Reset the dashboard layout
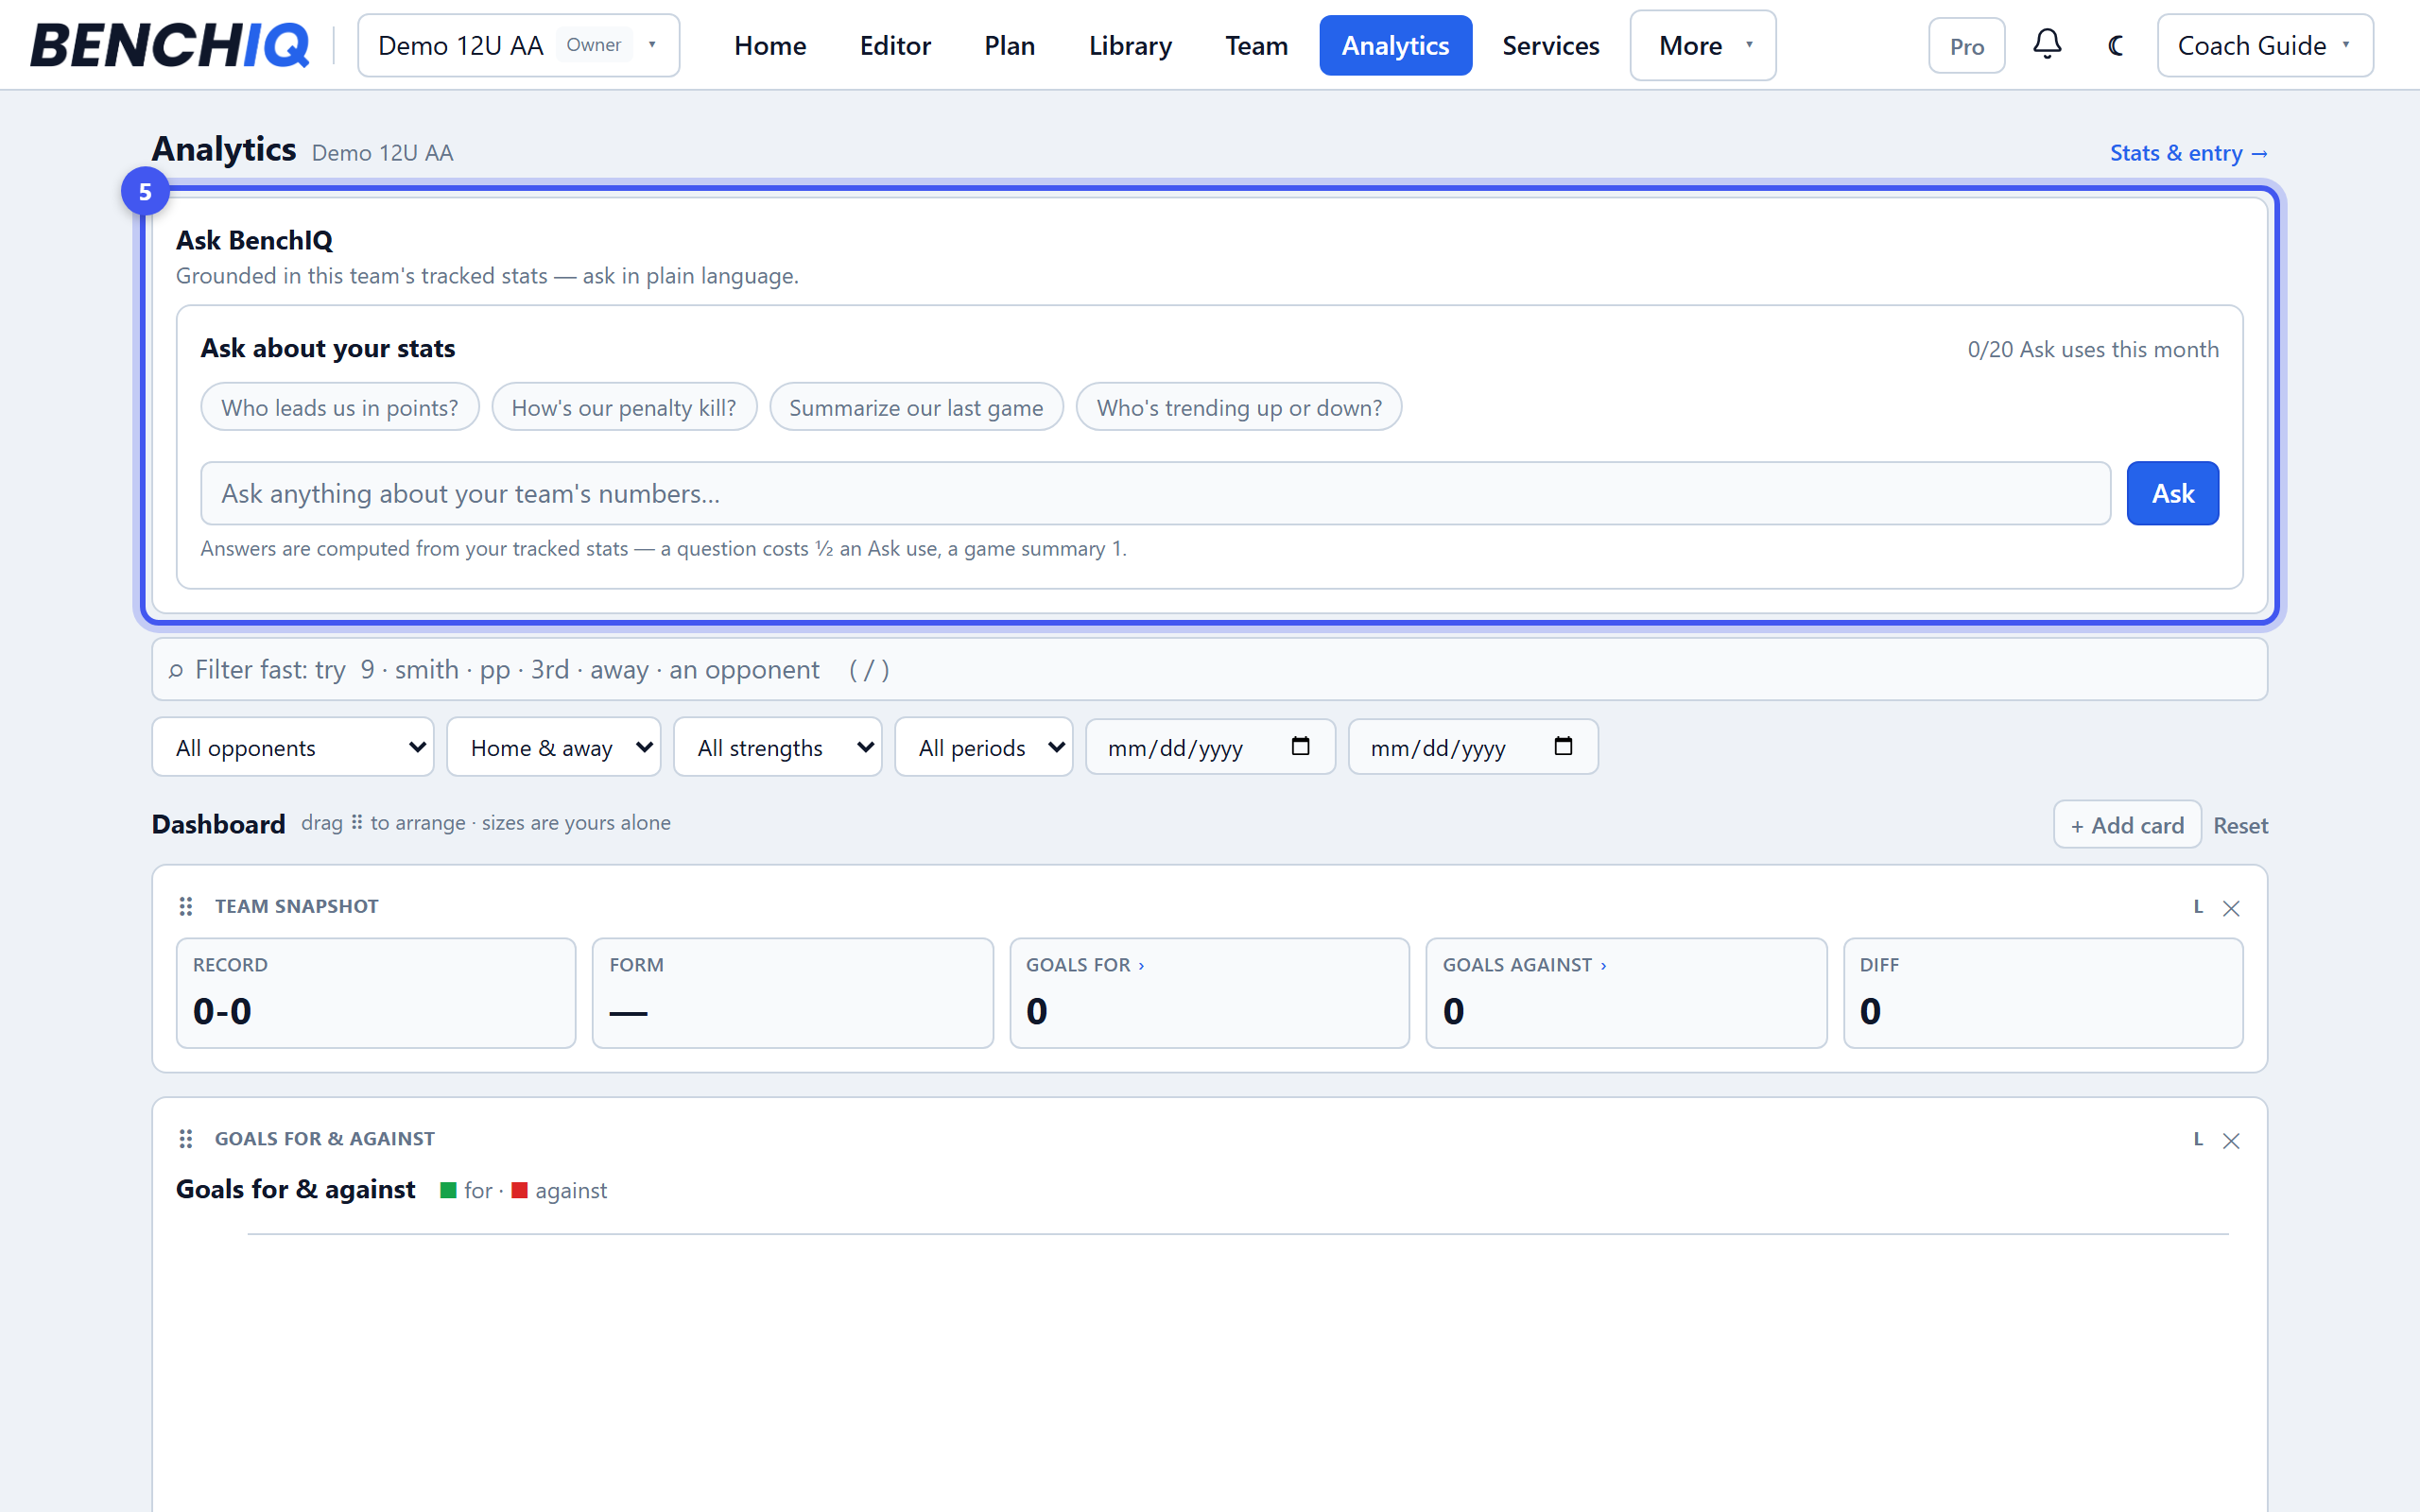 coord(2240,825)
